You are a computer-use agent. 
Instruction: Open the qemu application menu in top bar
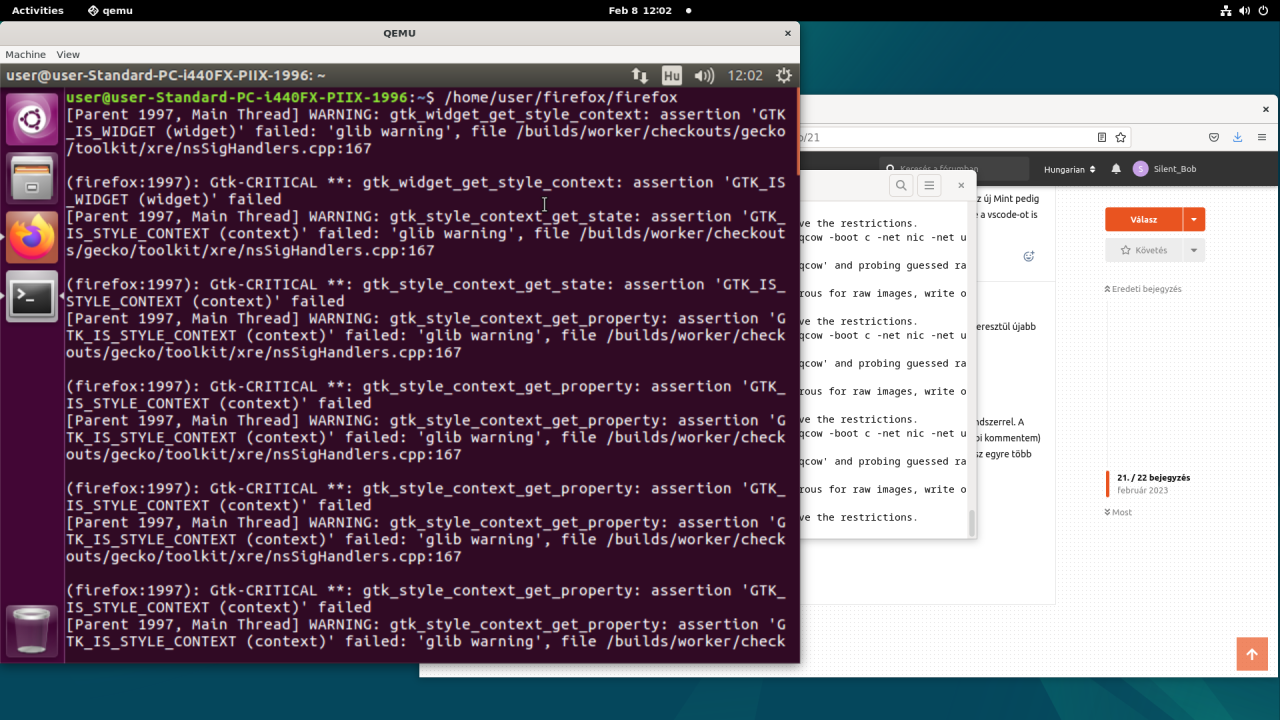pyautogui.click(x=110, y=10)
